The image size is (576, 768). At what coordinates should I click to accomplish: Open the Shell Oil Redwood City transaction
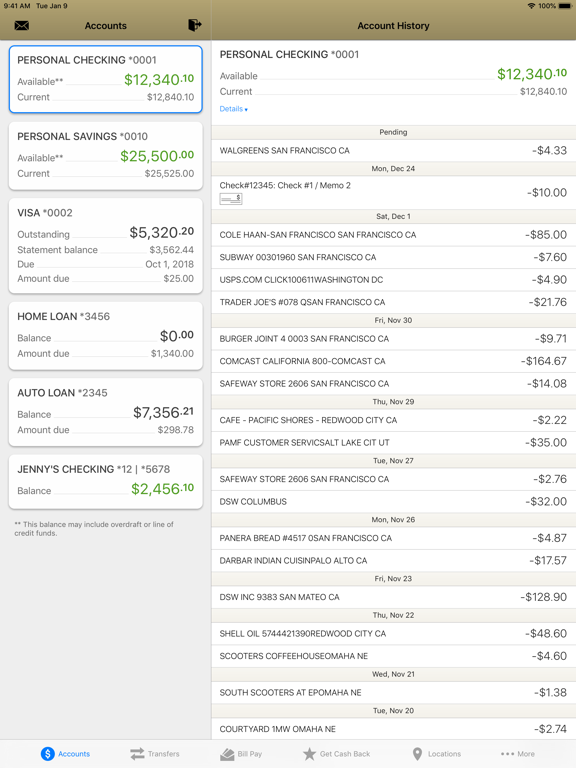point(394,633)
